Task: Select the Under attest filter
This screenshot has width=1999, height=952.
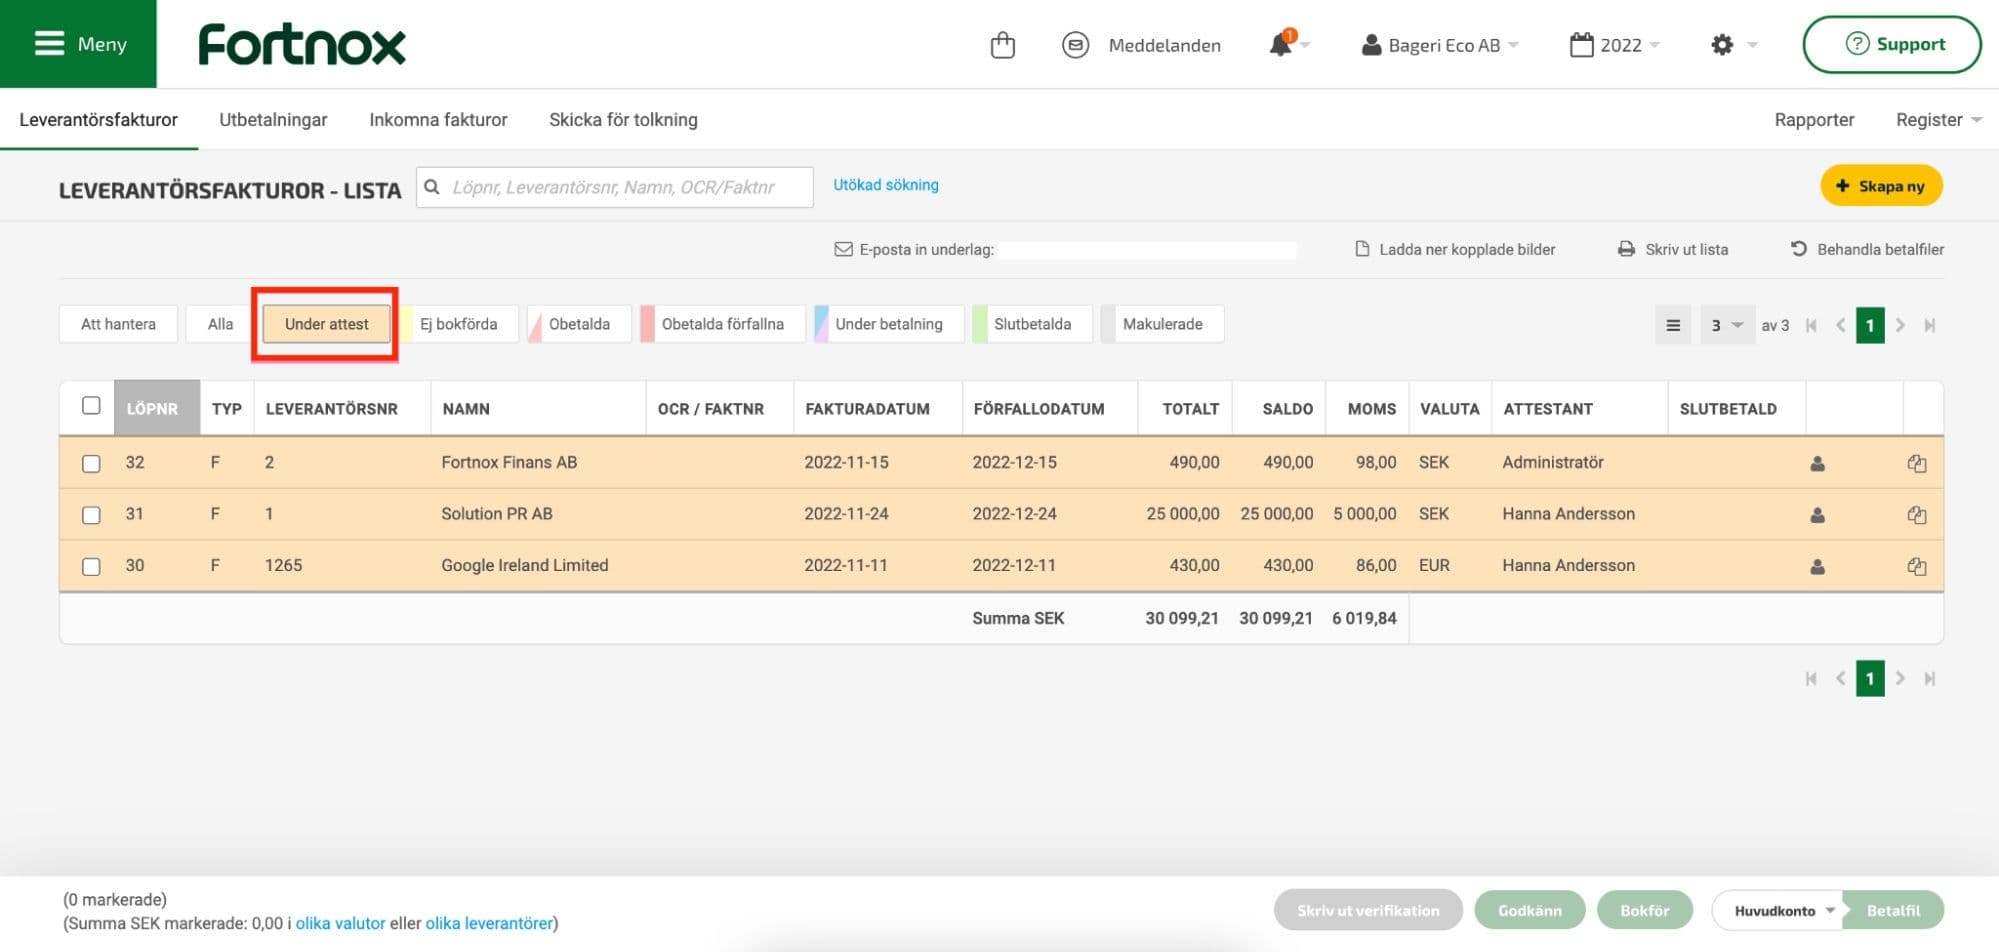Action: (326, 324)
